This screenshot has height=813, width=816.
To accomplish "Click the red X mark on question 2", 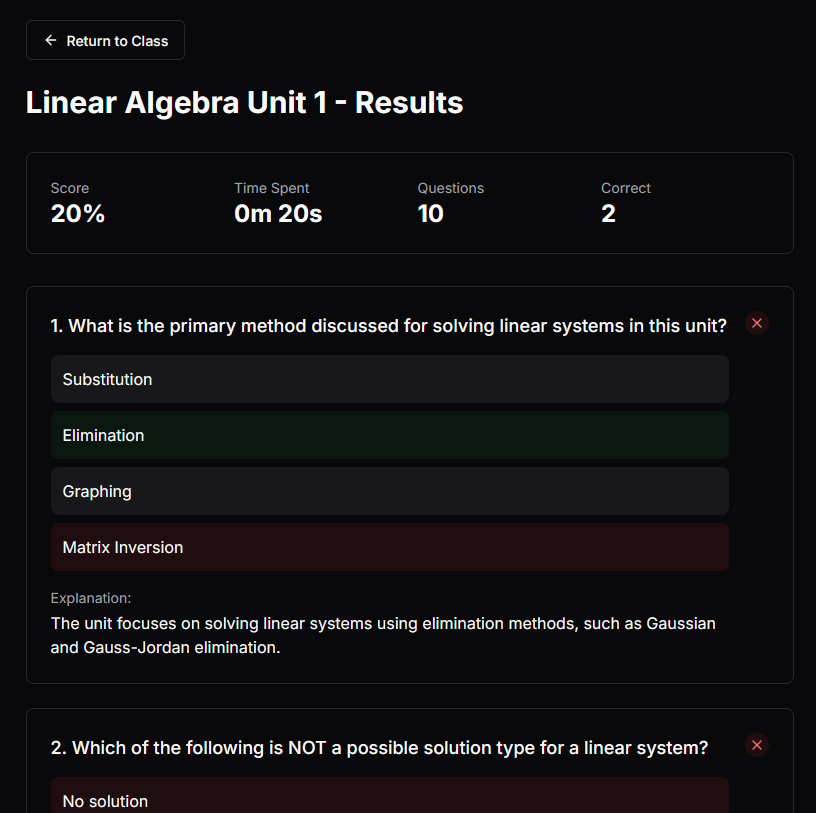I will click(757, 745).
